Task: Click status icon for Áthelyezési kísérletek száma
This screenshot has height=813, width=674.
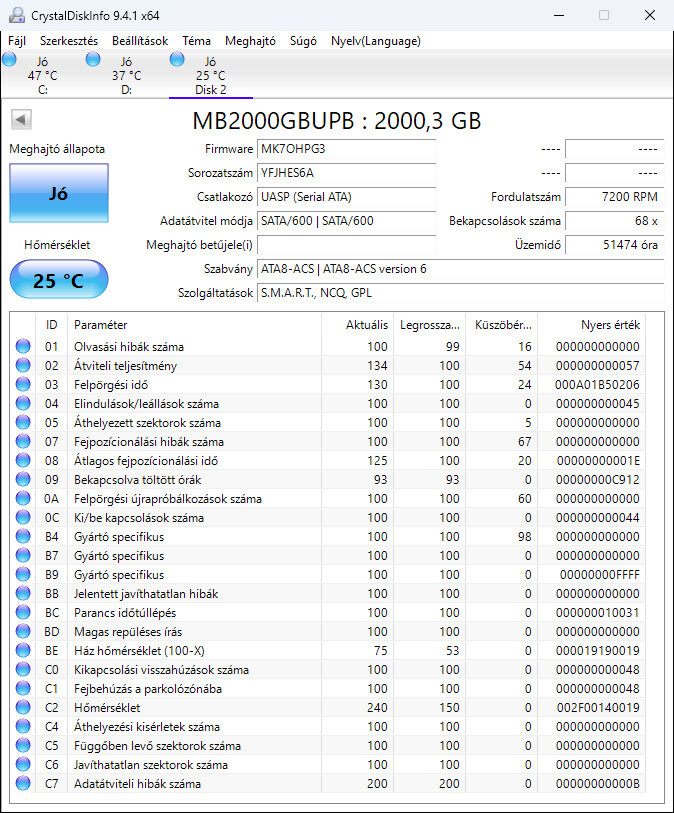Action: (23, 726)
